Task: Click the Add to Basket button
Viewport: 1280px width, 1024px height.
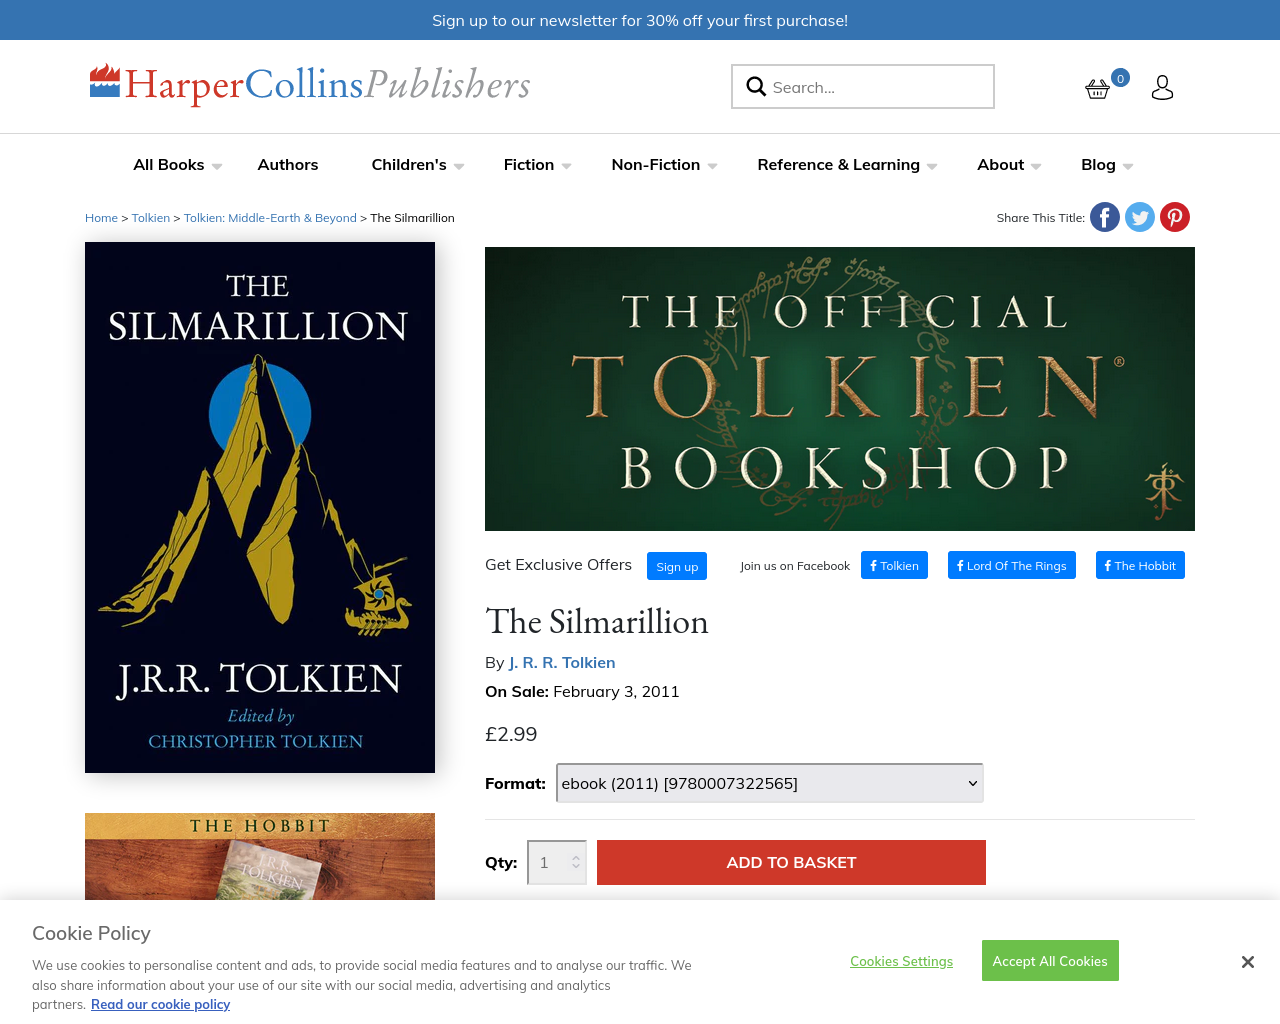Action: tap(791, 862)
